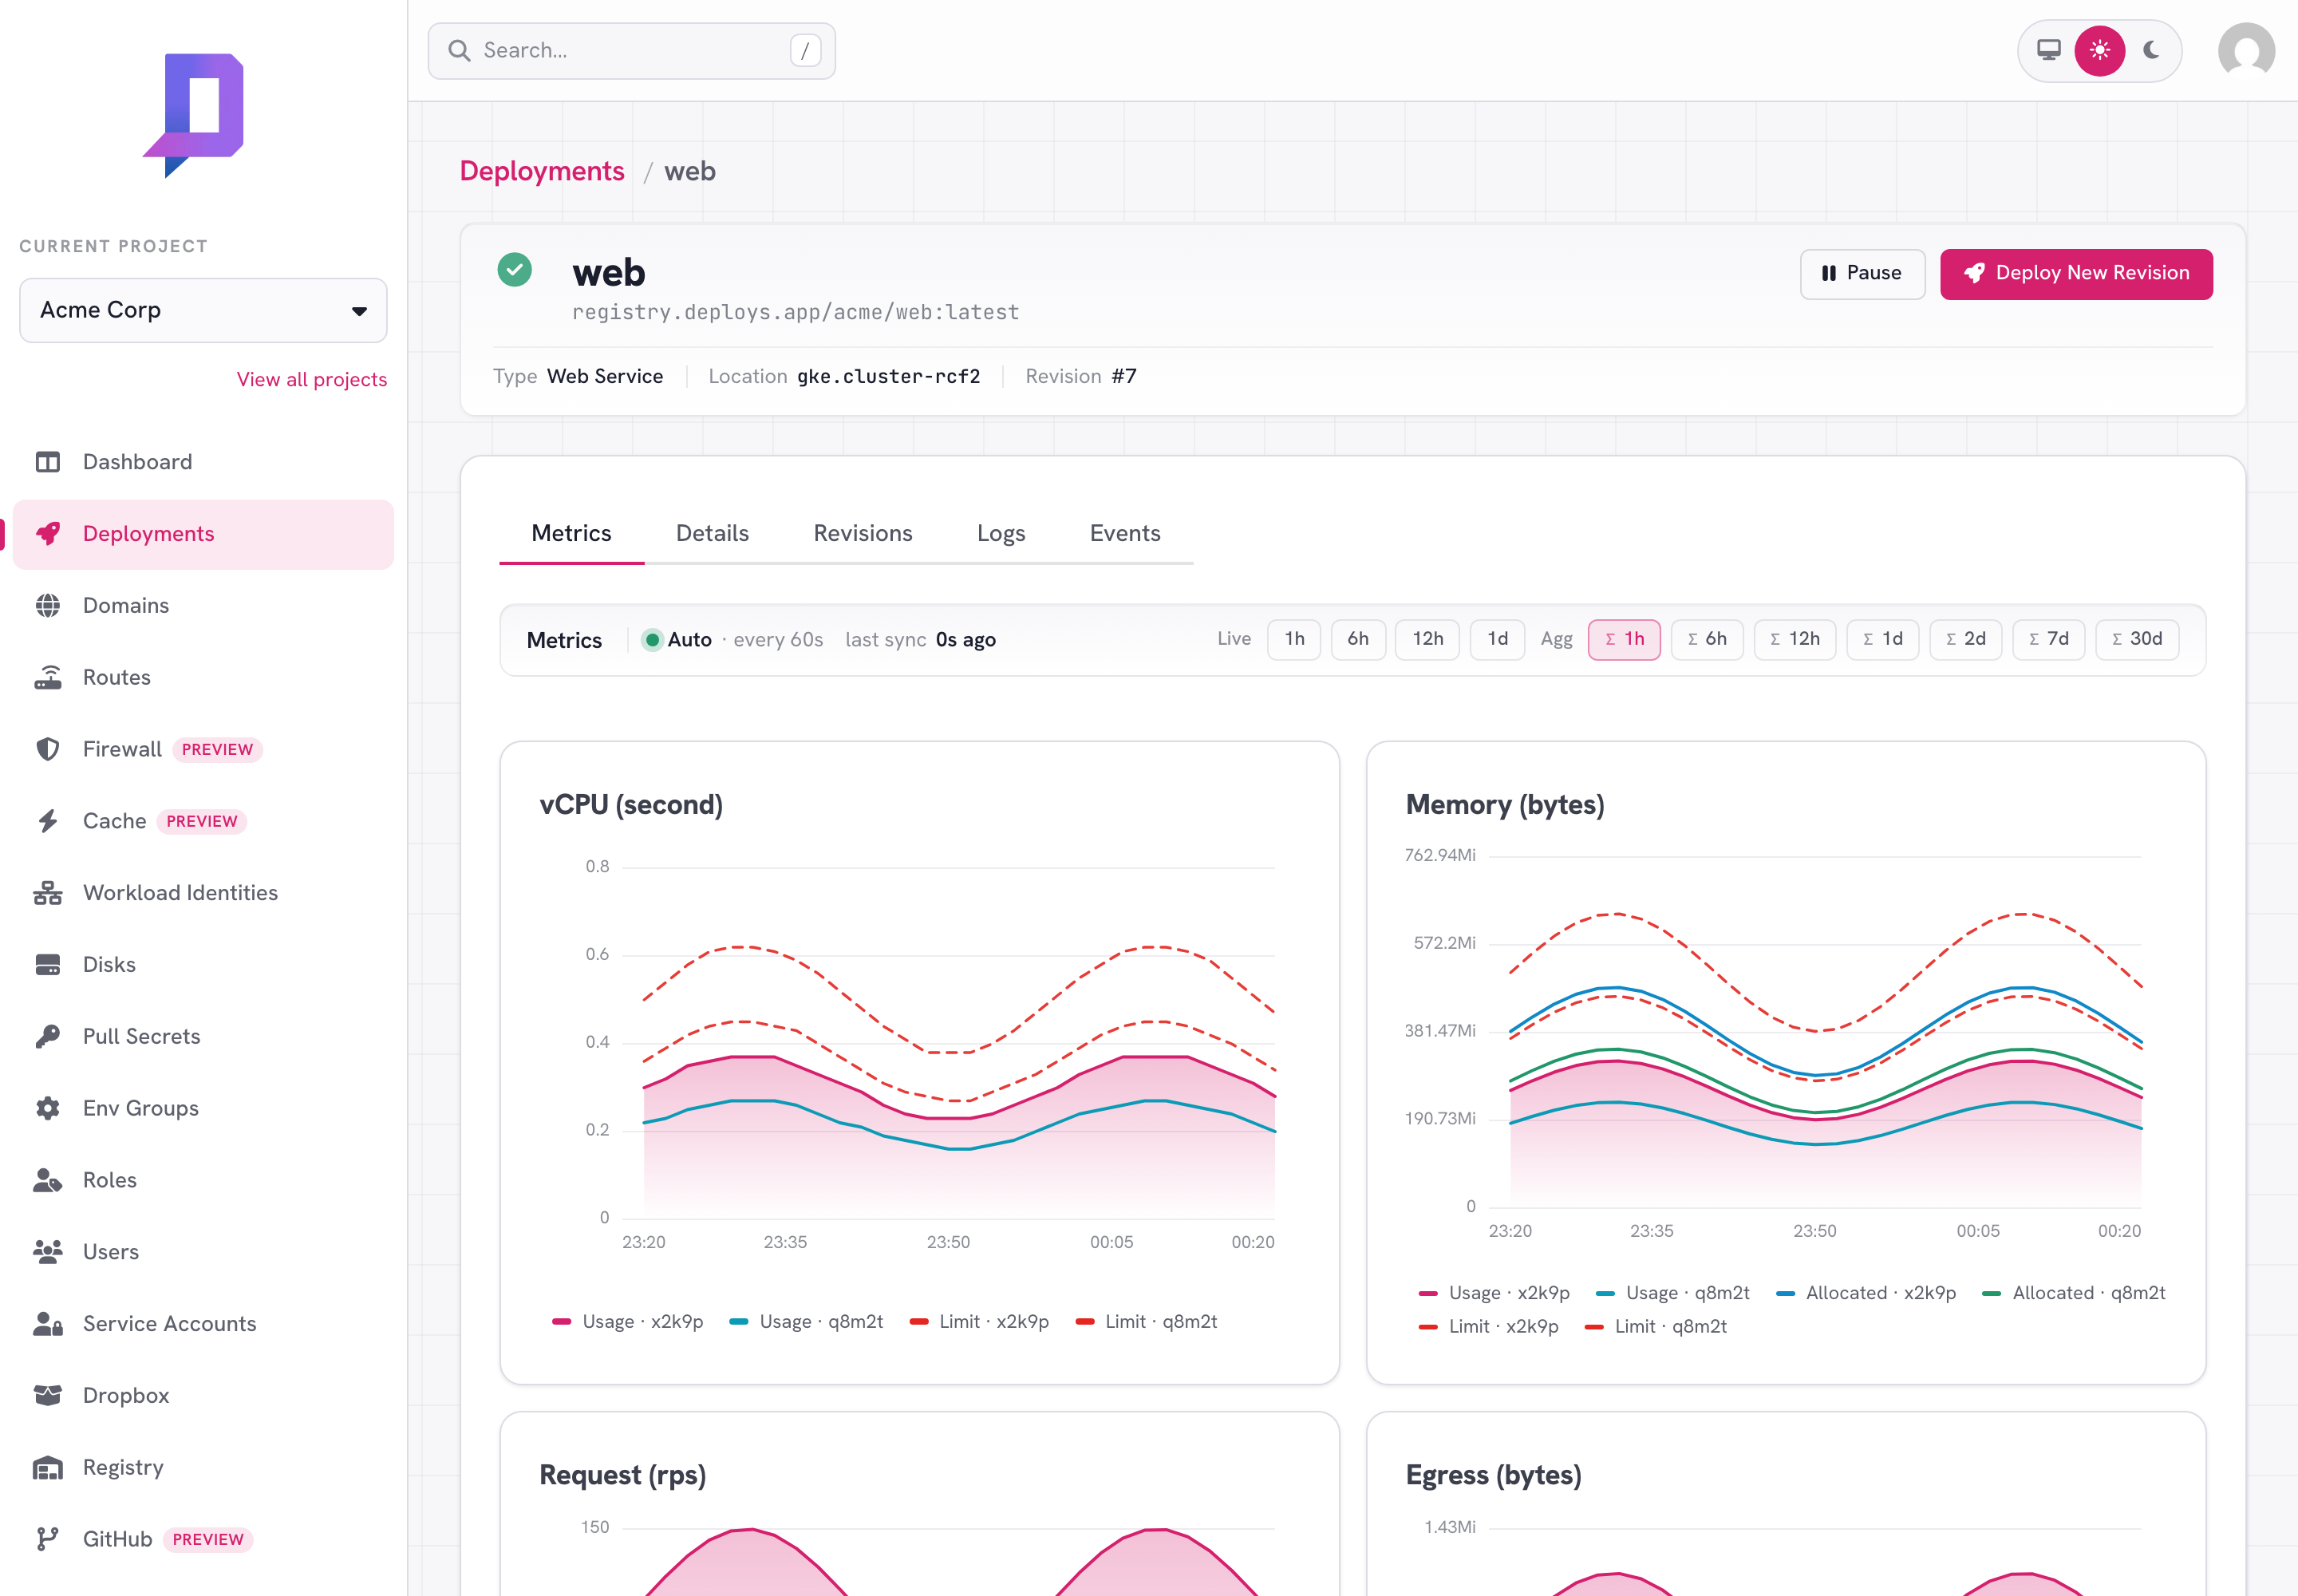Open the Acme Corp project dropdown
The height and width of the screenshot is (1596, 2298).
point(203,310)
